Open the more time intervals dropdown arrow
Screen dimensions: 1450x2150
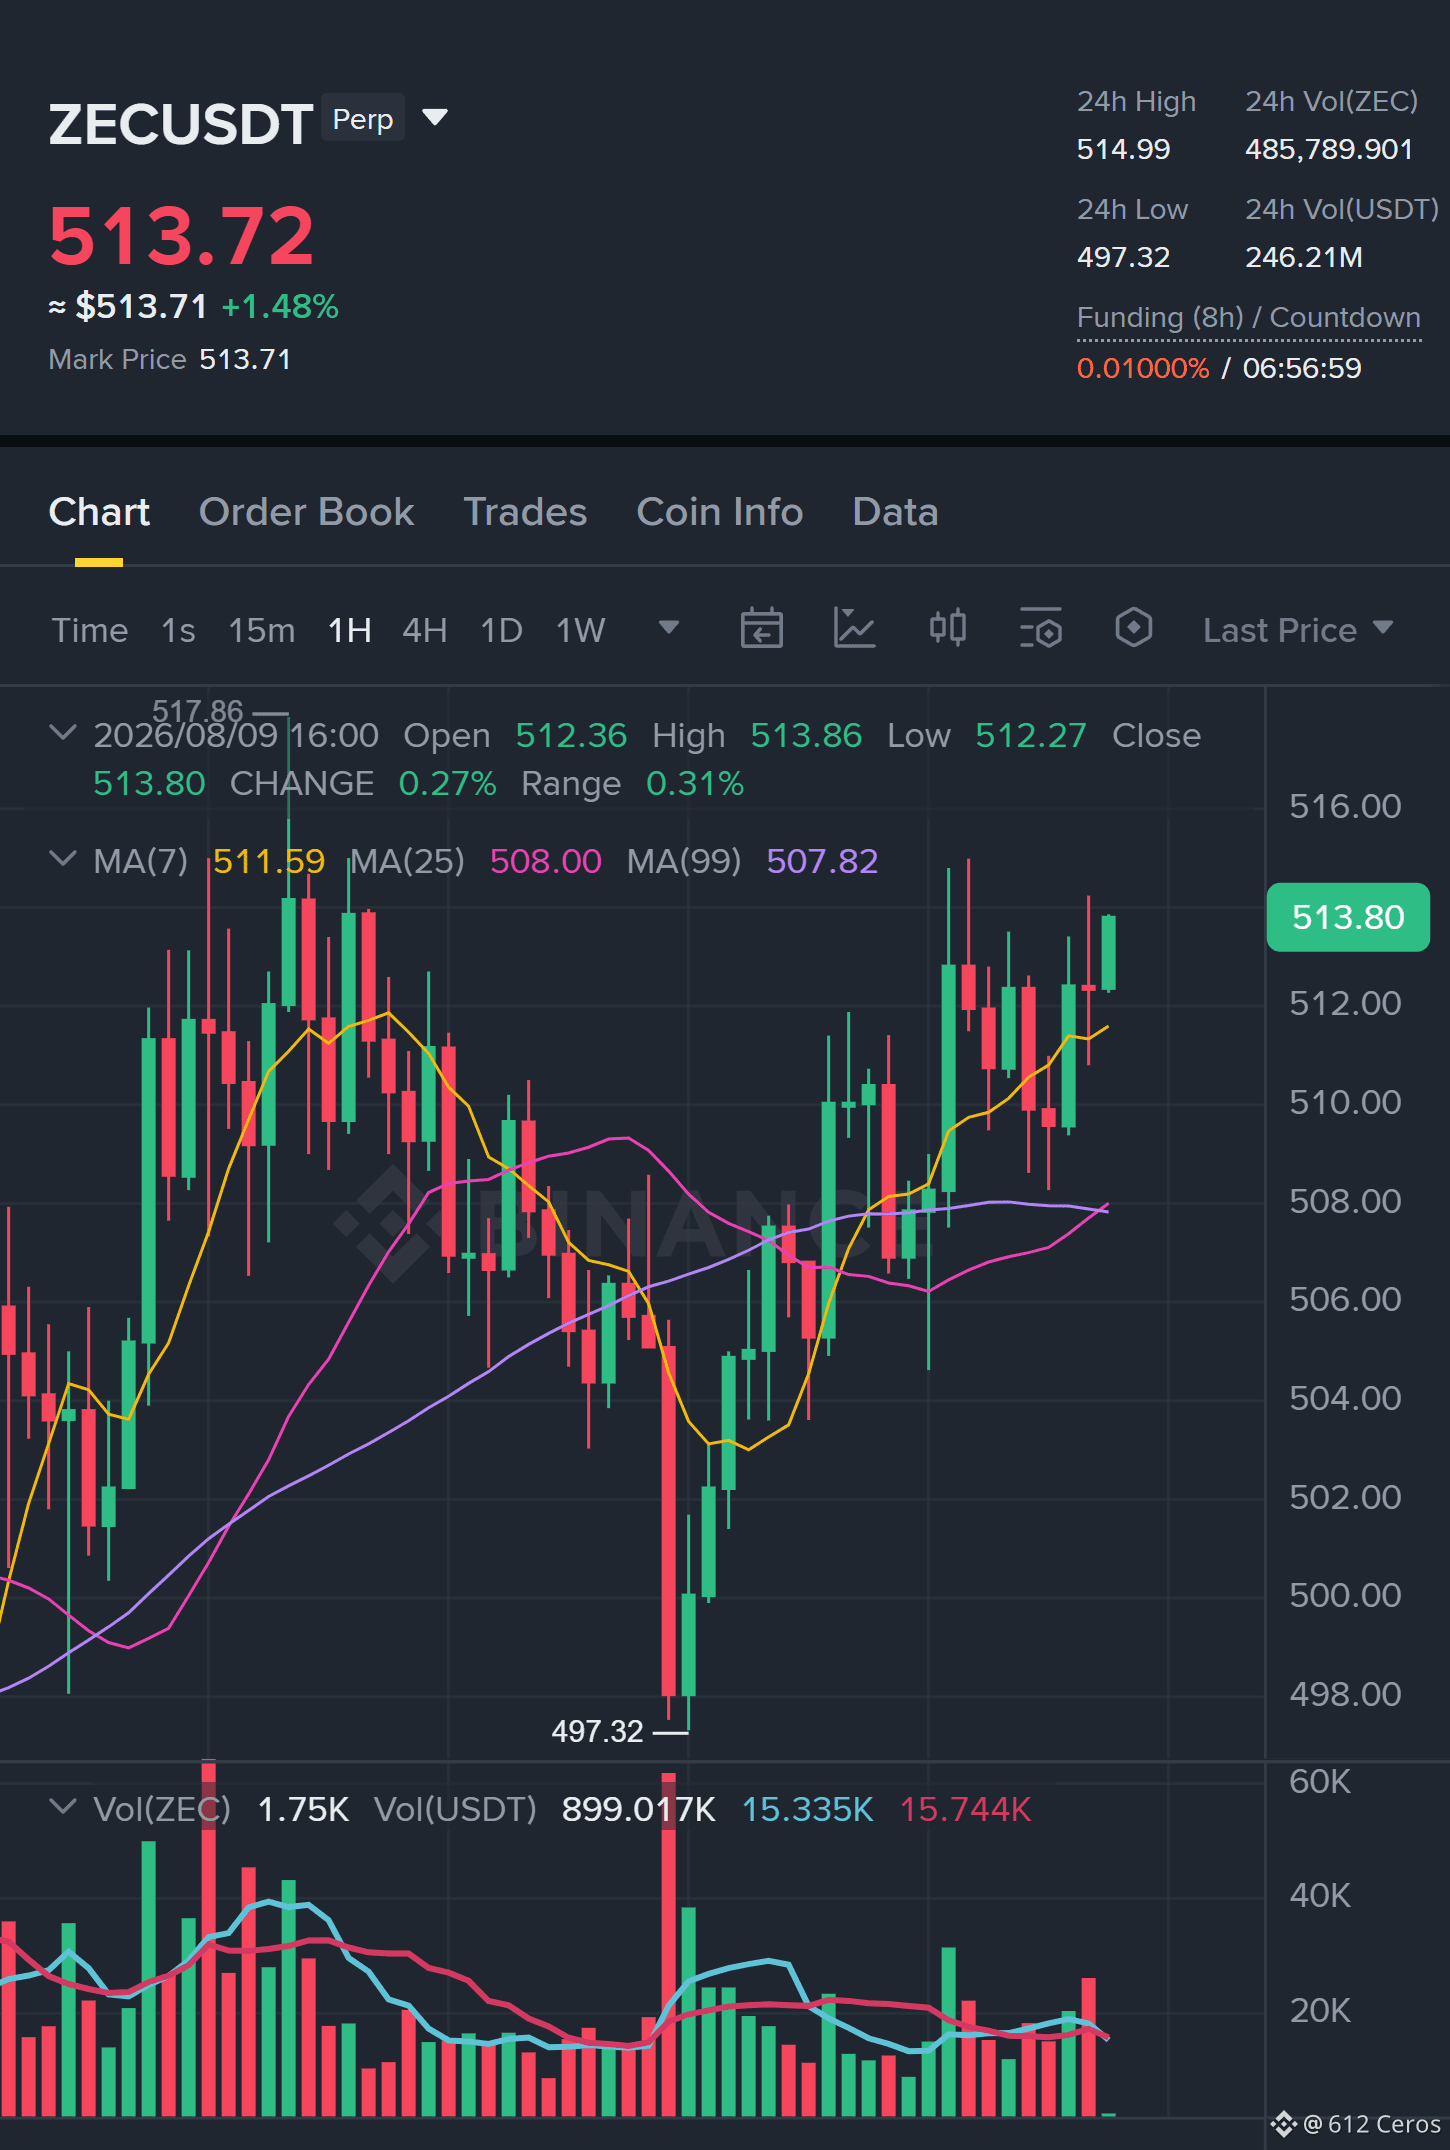click(x=669, y=628)
